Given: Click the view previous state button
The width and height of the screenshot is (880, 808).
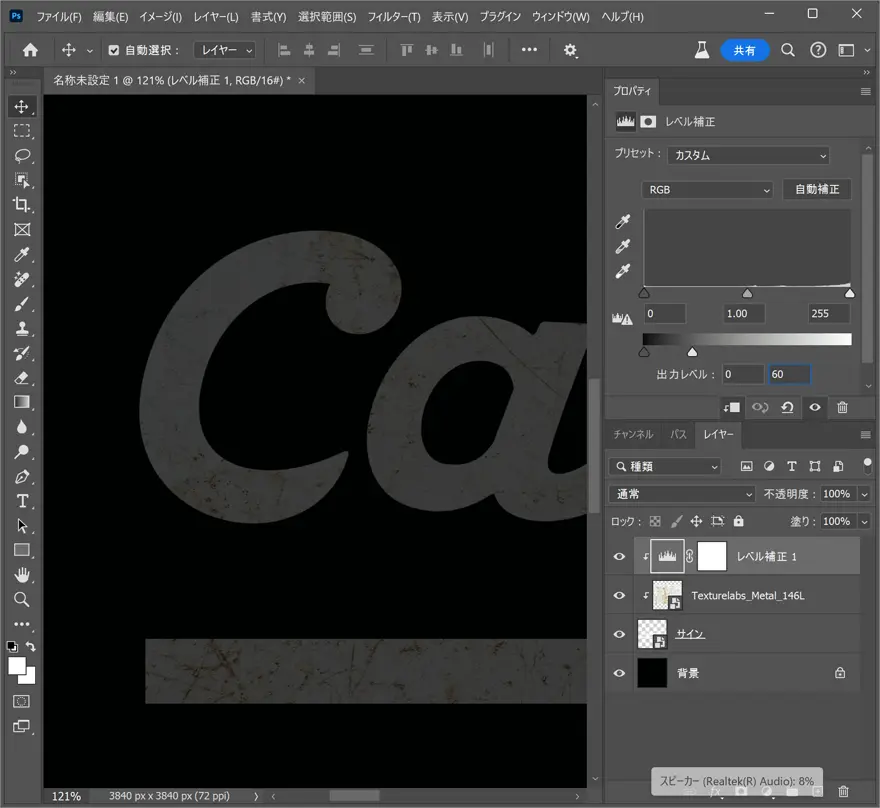Looking at the screenshot, I should click(x=760, y=407).
